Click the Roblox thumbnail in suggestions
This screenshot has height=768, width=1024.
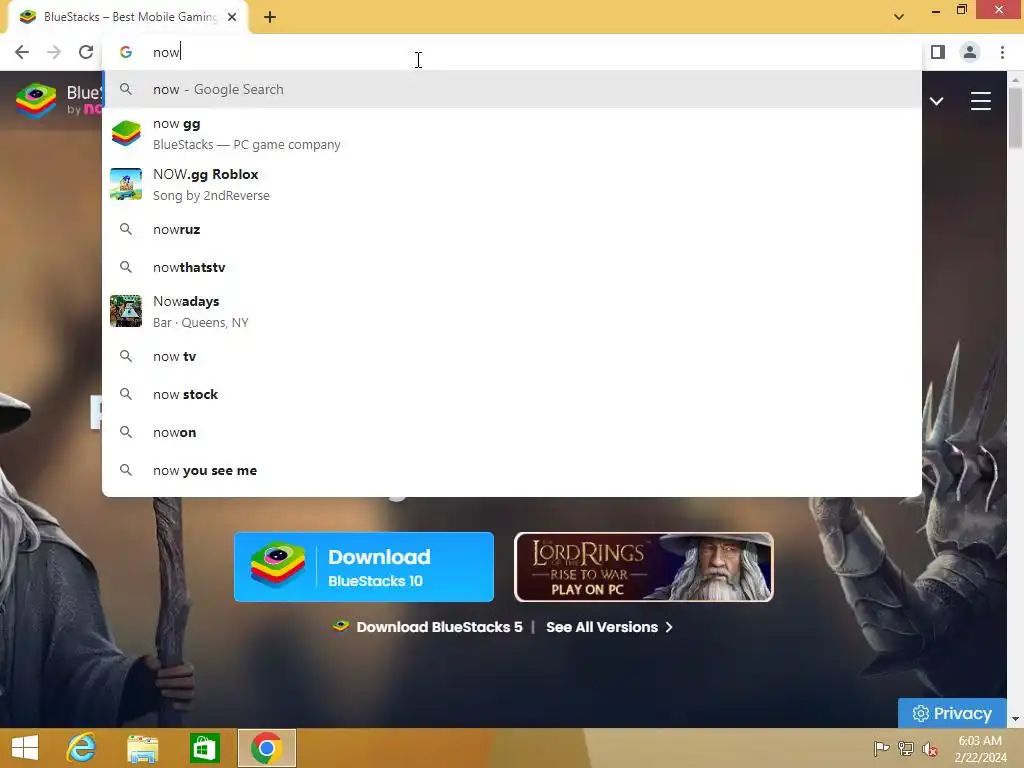[126, 184]
